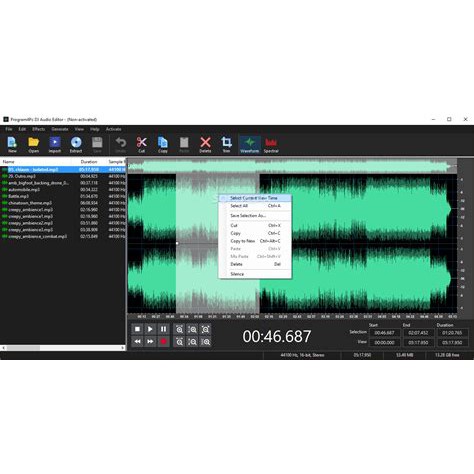474x474 pixels.
Task: Pause playback with the Pause button
Action: pos(163,329)
